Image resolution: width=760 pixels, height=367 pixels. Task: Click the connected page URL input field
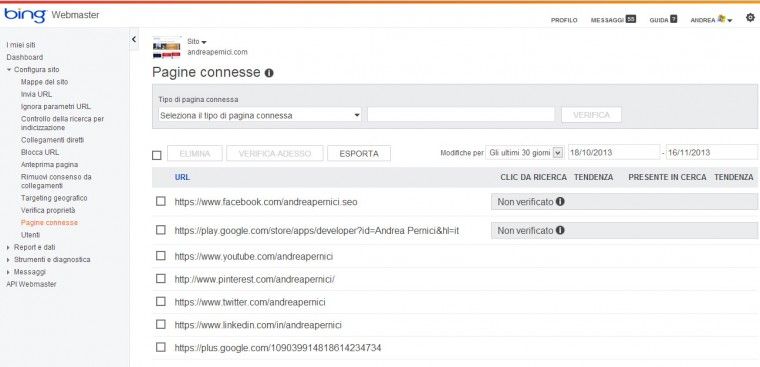coord(461,115)
